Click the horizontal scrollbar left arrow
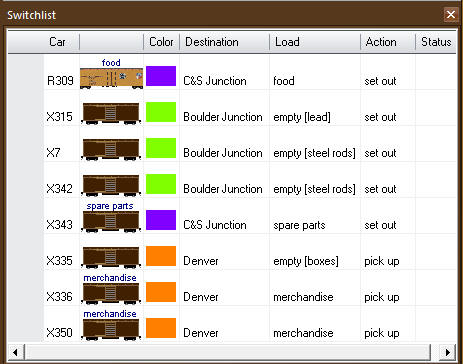 pos(15,352)
